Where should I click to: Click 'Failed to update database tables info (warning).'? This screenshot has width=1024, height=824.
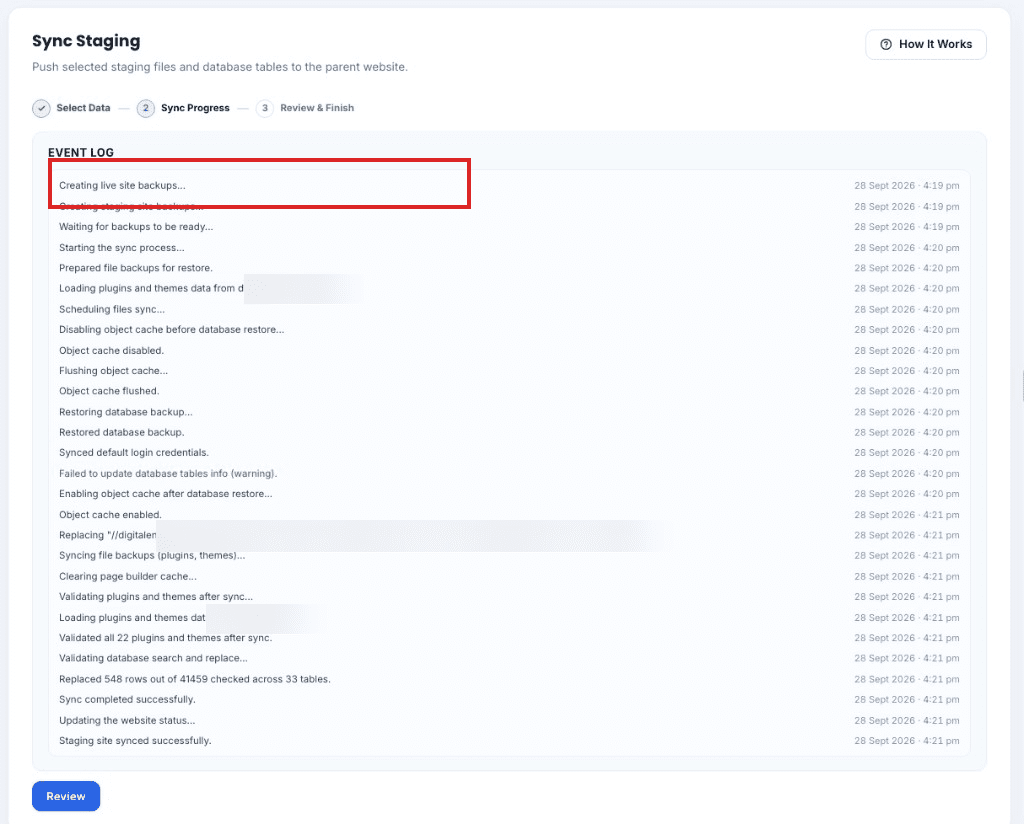point(168,473)
